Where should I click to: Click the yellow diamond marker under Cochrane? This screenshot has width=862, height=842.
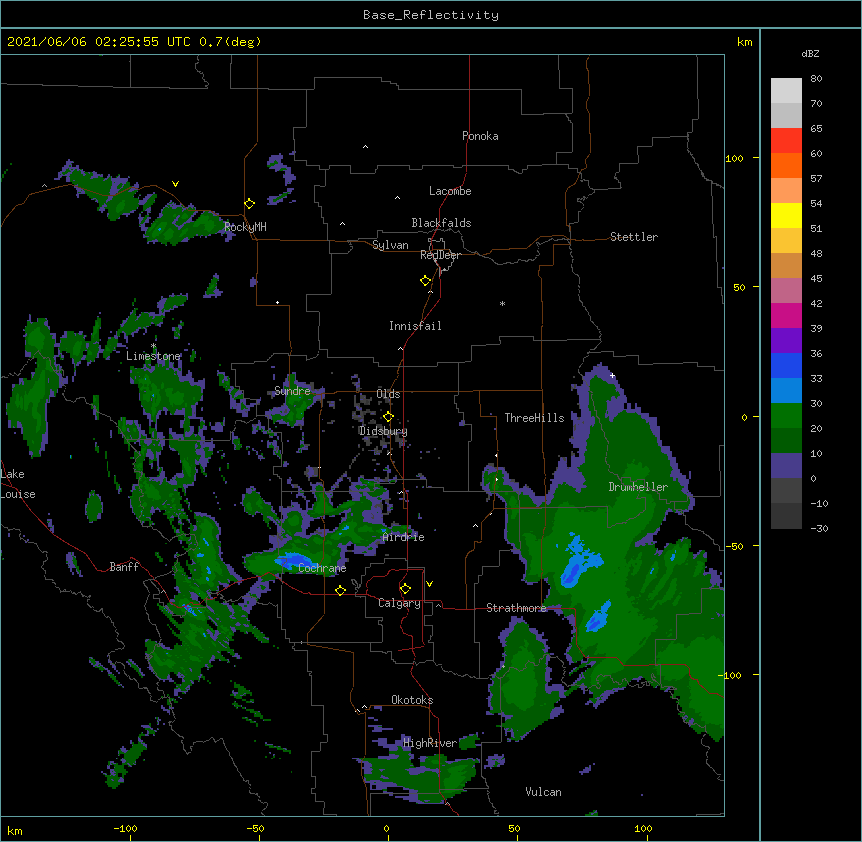340,590
